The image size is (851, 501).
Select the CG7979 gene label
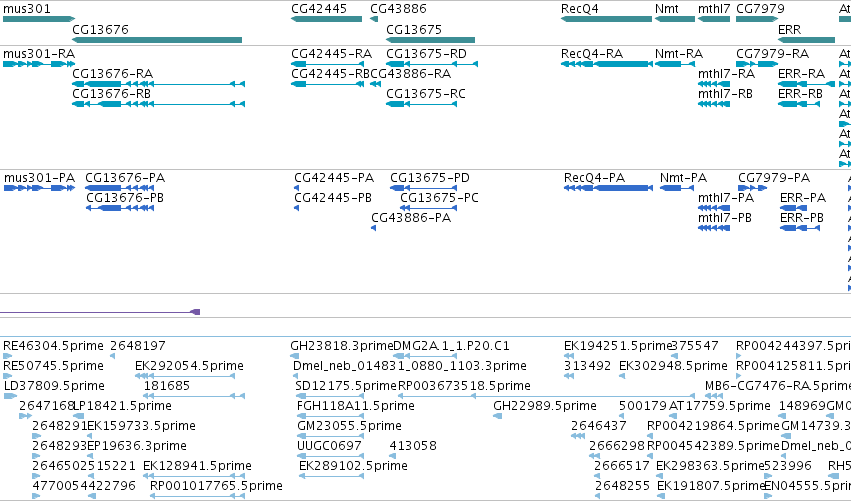pyautogui.click(x=760, y=9)
